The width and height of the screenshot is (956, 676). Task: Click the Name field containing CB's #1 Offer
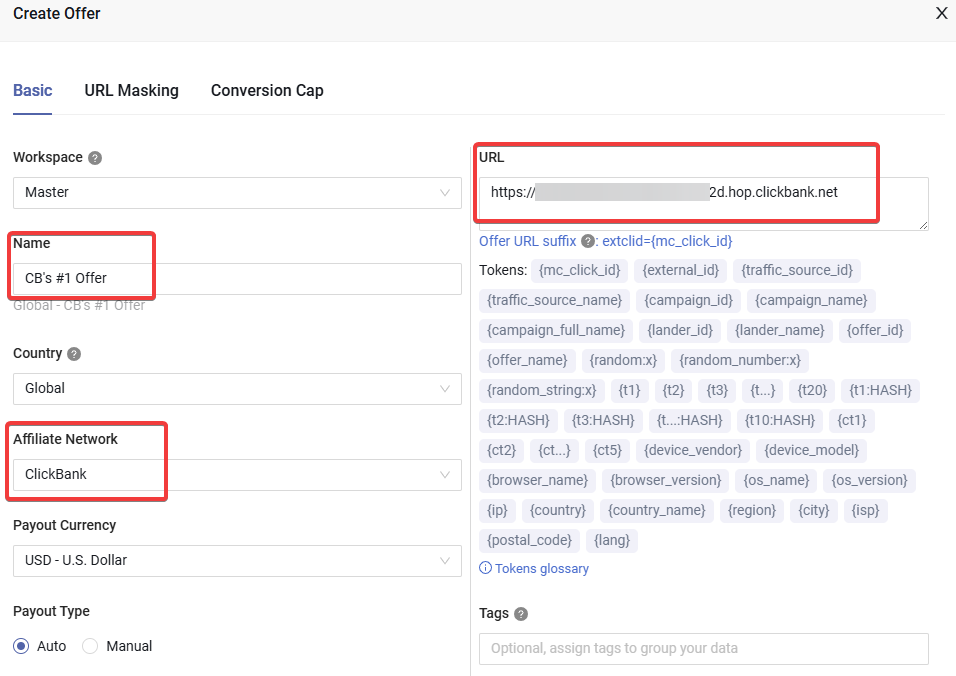pos(237,279)
